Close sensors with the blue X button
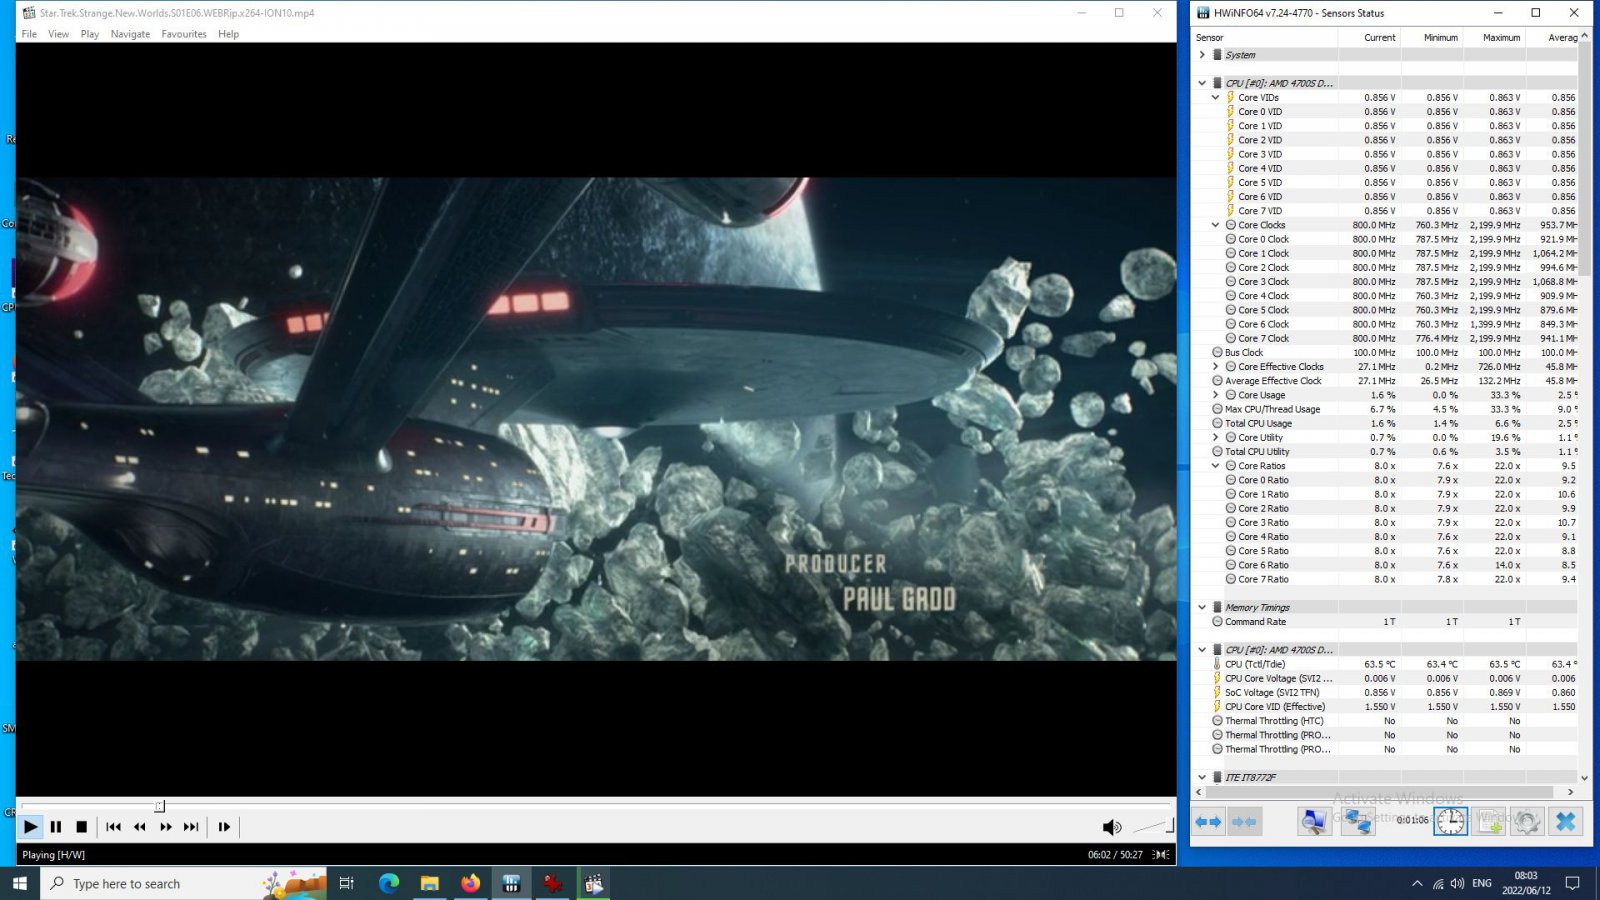1600x900 pixels. pyautogui.click(x=1566, y=822)
